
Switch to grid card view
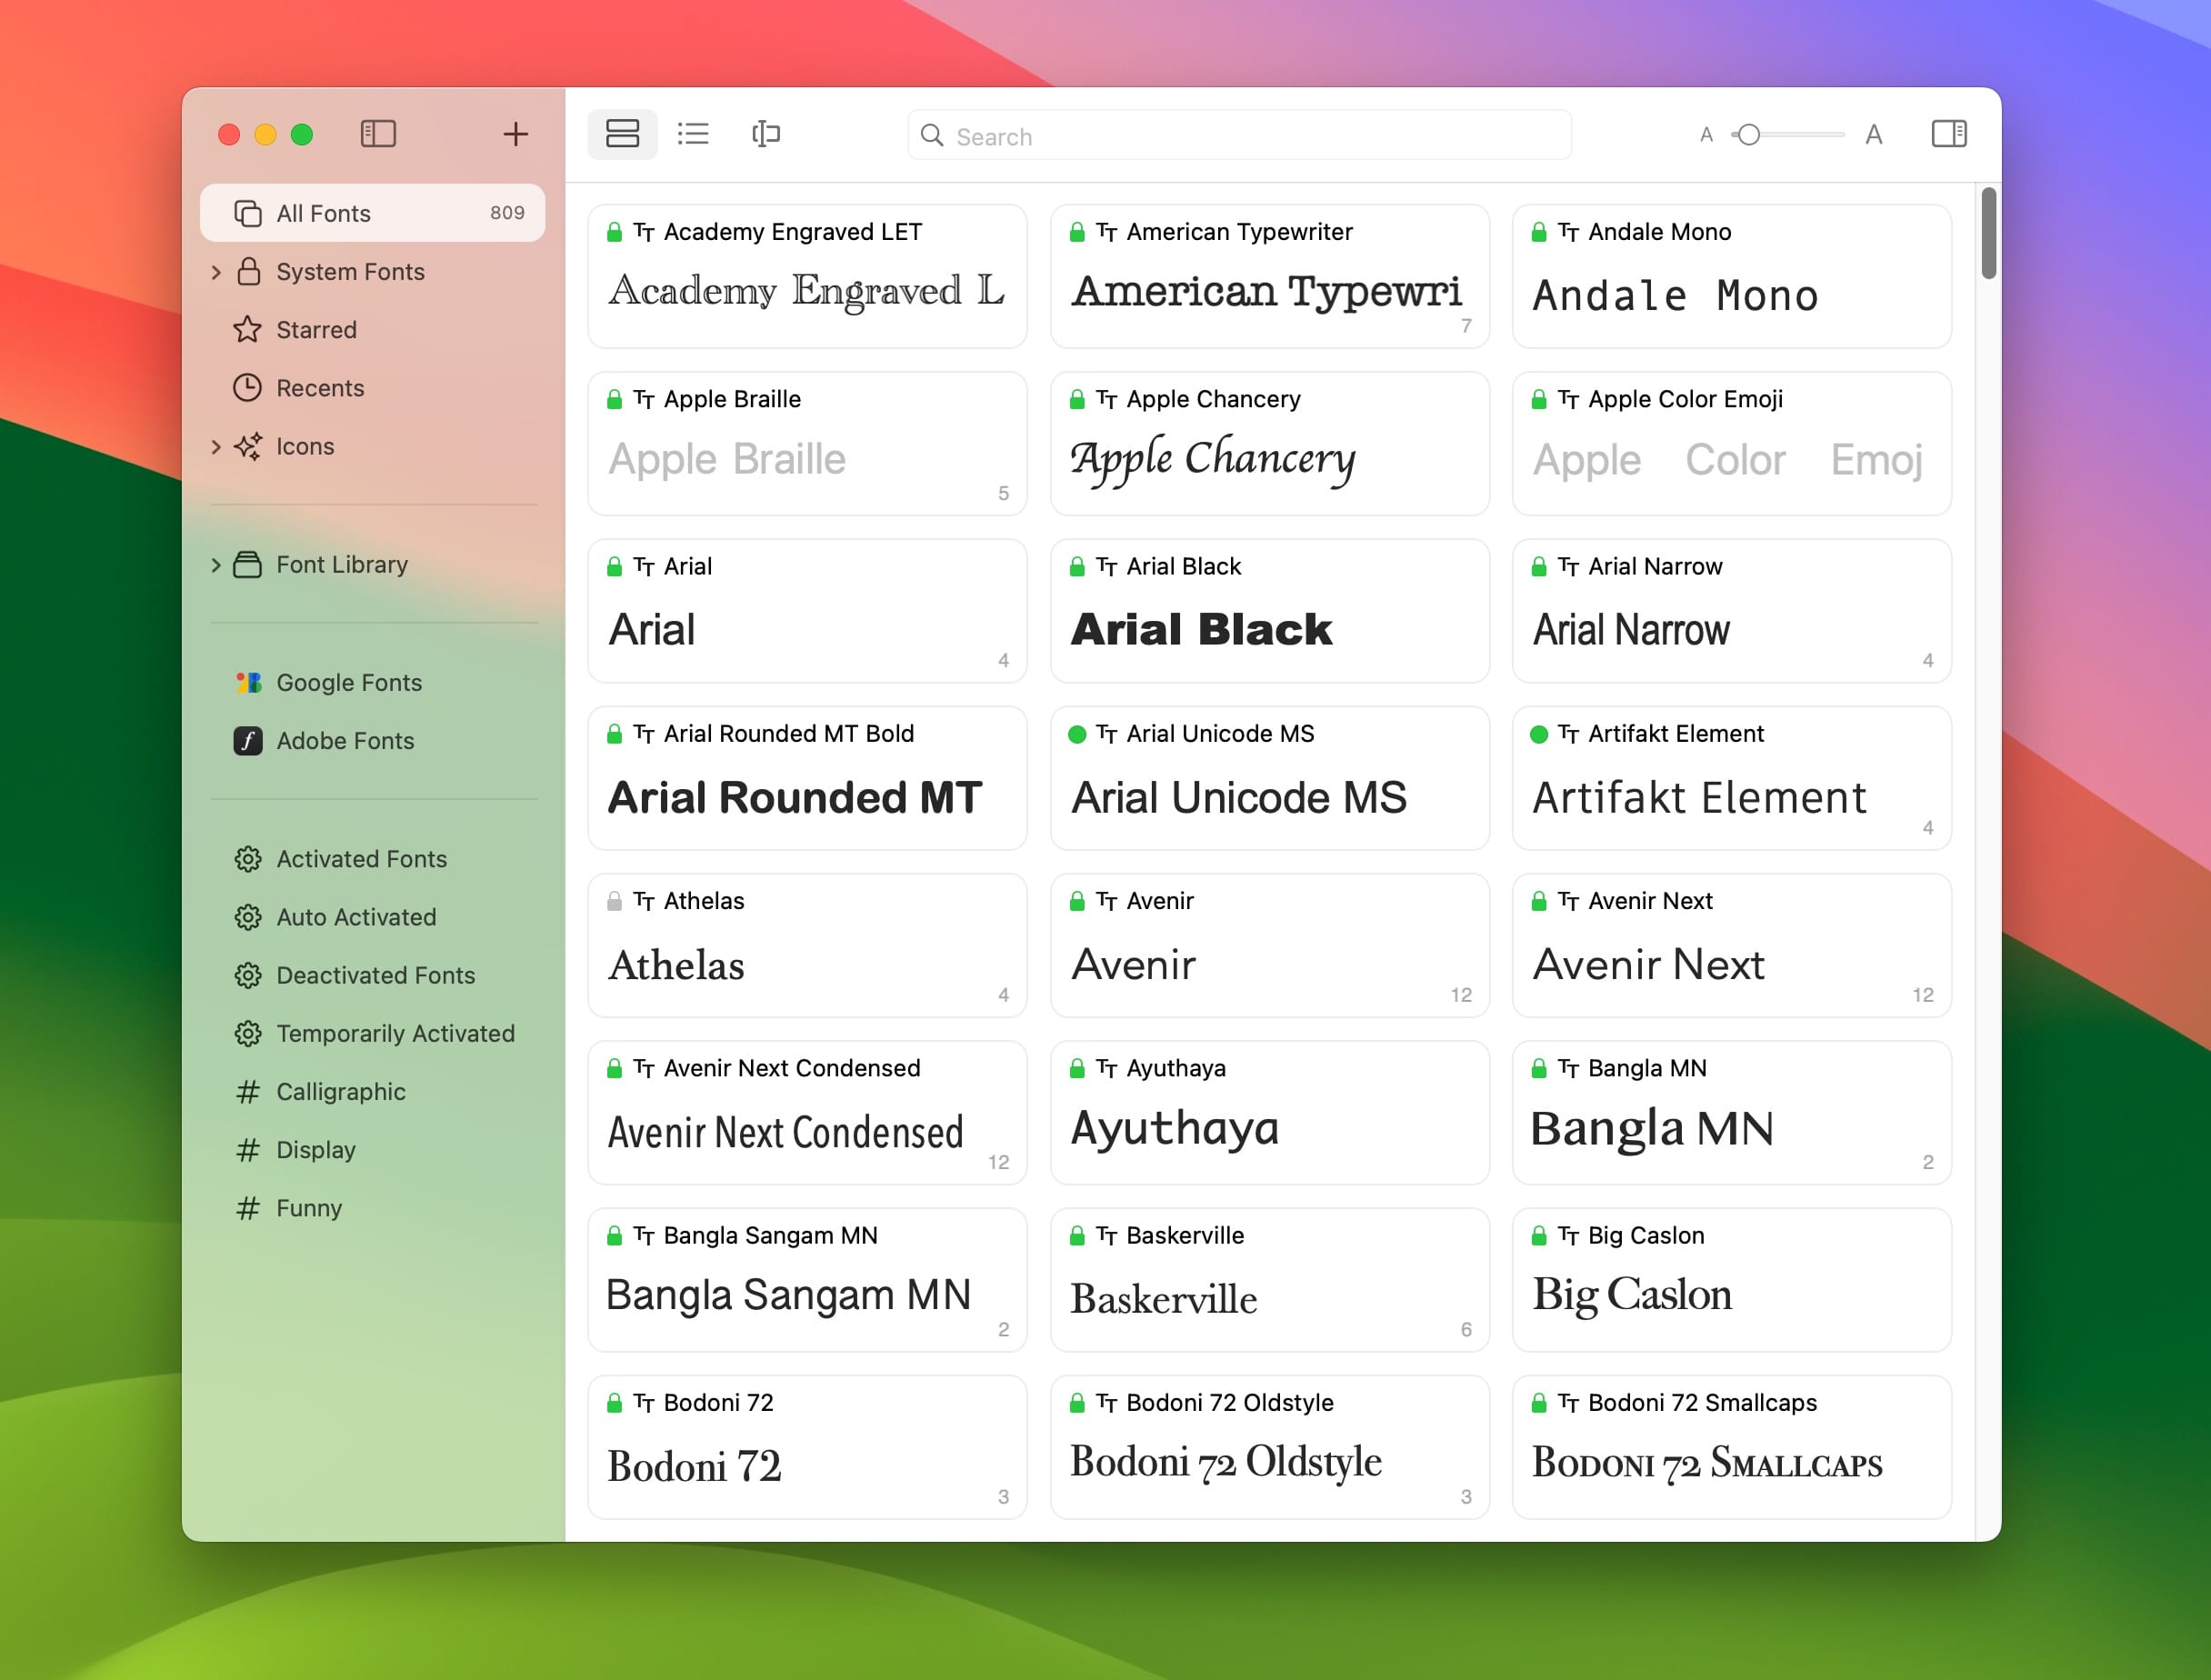coord(622,134)
